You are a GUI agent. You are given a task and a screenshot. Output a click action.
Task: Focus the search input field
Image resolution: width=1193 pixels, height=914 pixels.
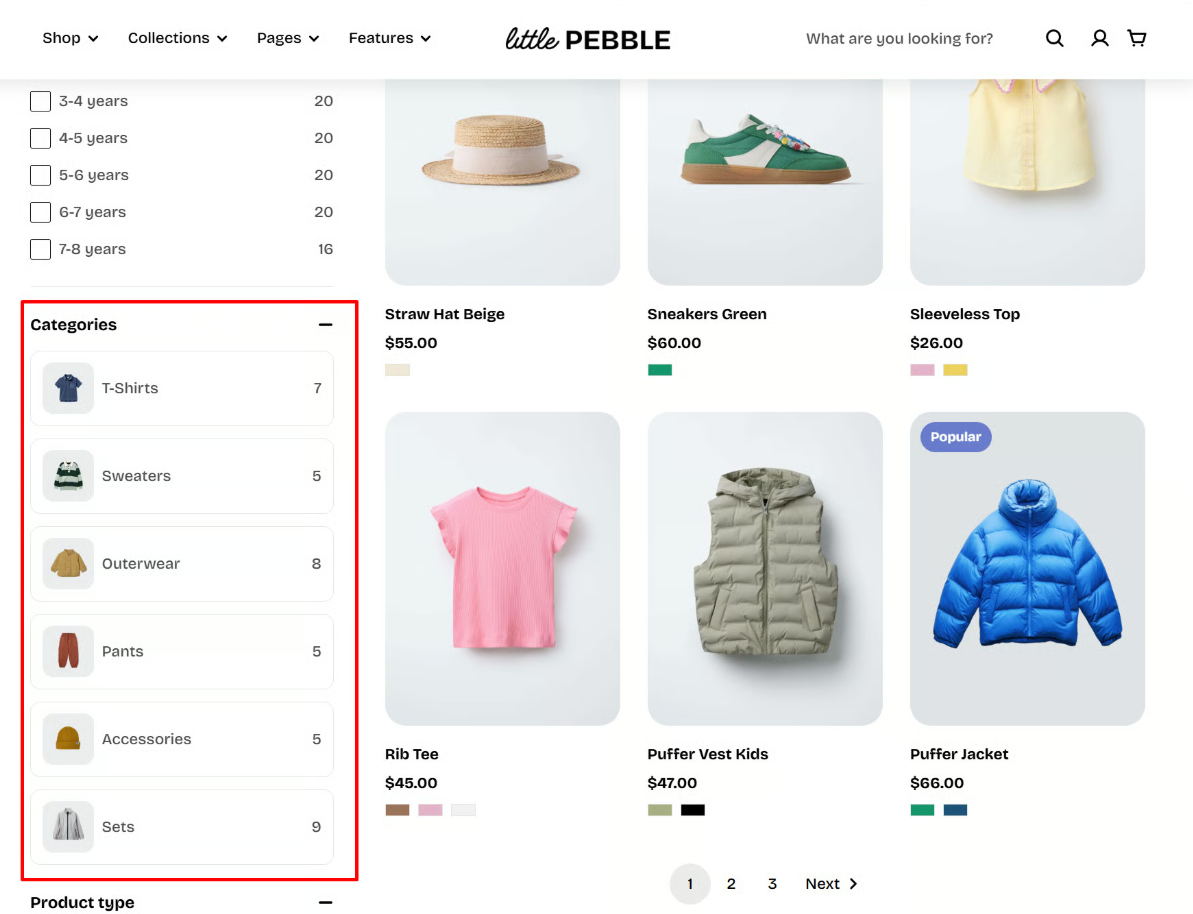click(899, 38)
